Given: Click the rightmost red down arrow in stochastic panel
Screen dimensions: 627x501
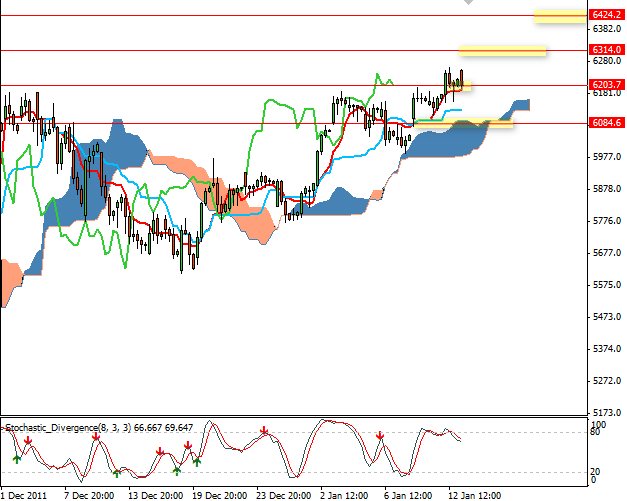Looking at the screenshot, I should [380, 436].
